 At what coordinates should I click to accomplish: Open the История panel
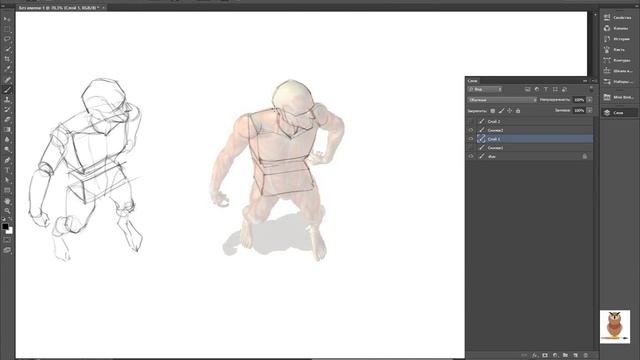click(x=618, y=39)
